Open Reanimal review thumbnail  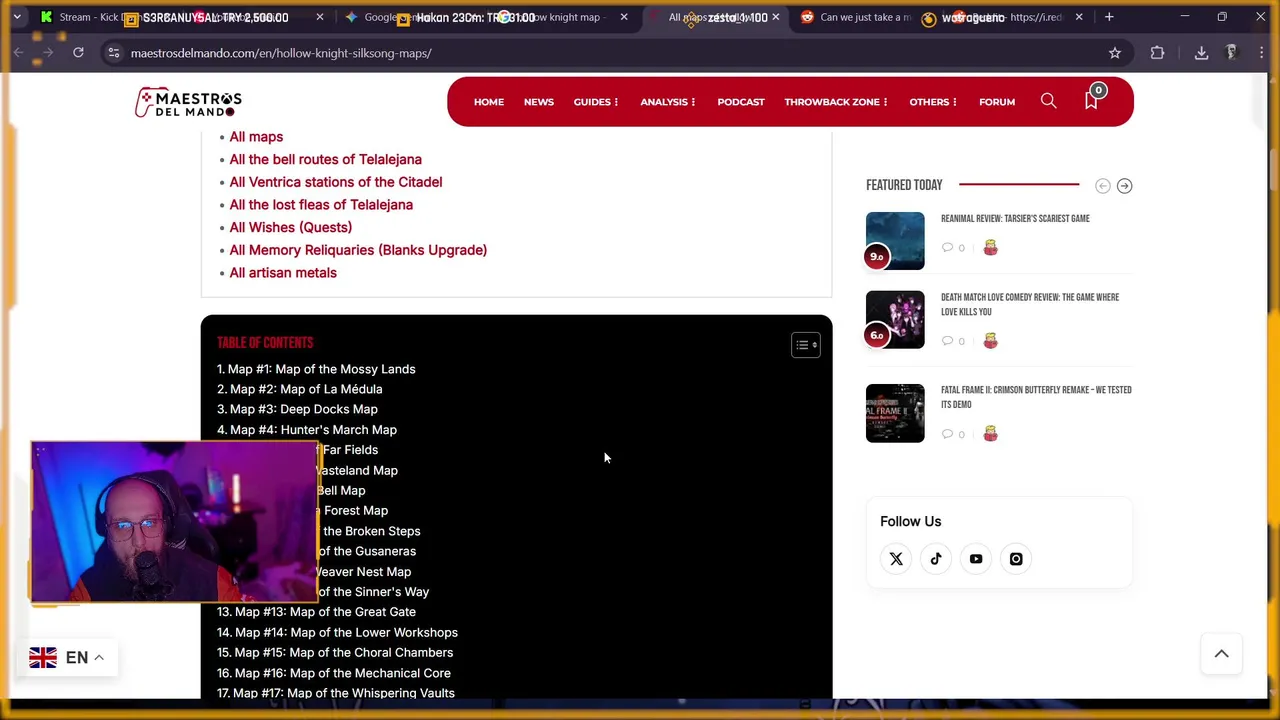(895, 241)
